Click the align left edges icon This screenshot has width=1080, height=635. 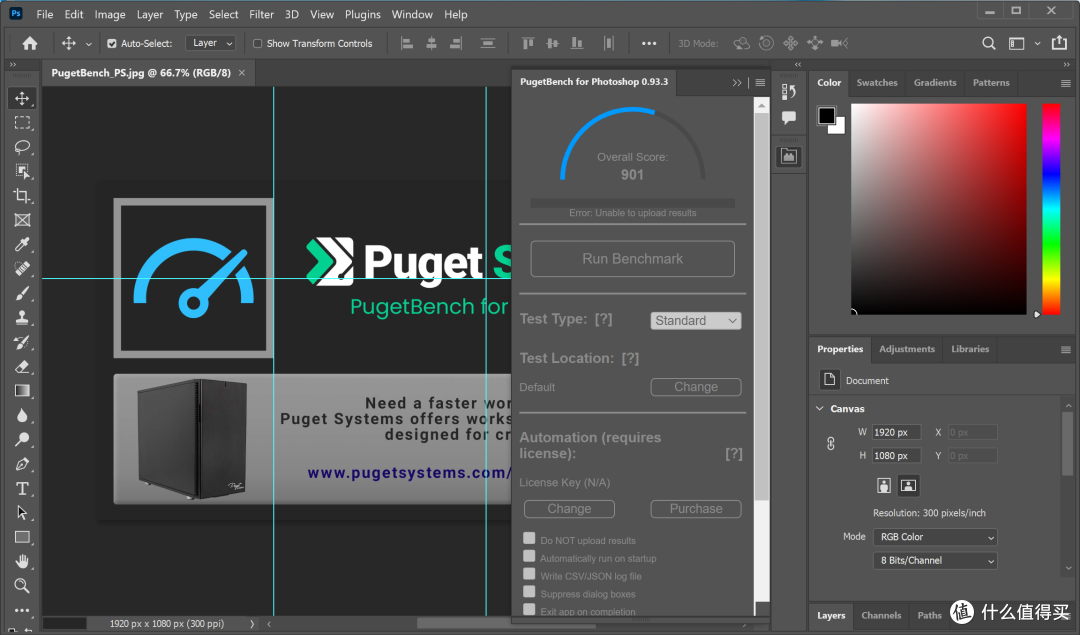pos(407,43)
